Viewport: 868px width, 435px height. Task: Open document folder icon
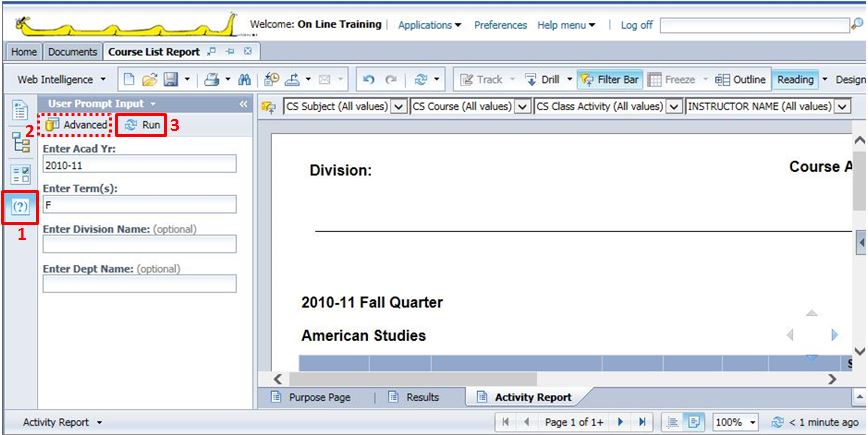pyautogui.click(x=149, y=80)
